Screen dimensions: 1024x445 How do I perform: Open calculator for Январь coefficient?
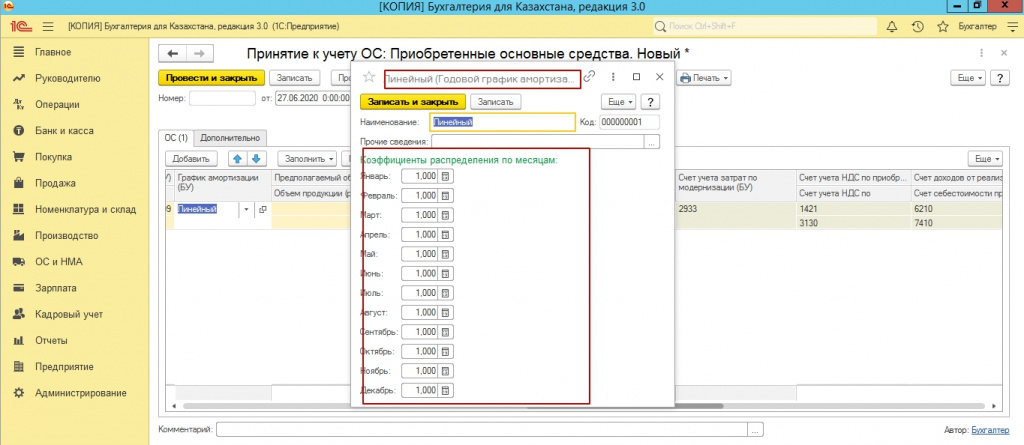pos(446,176)
